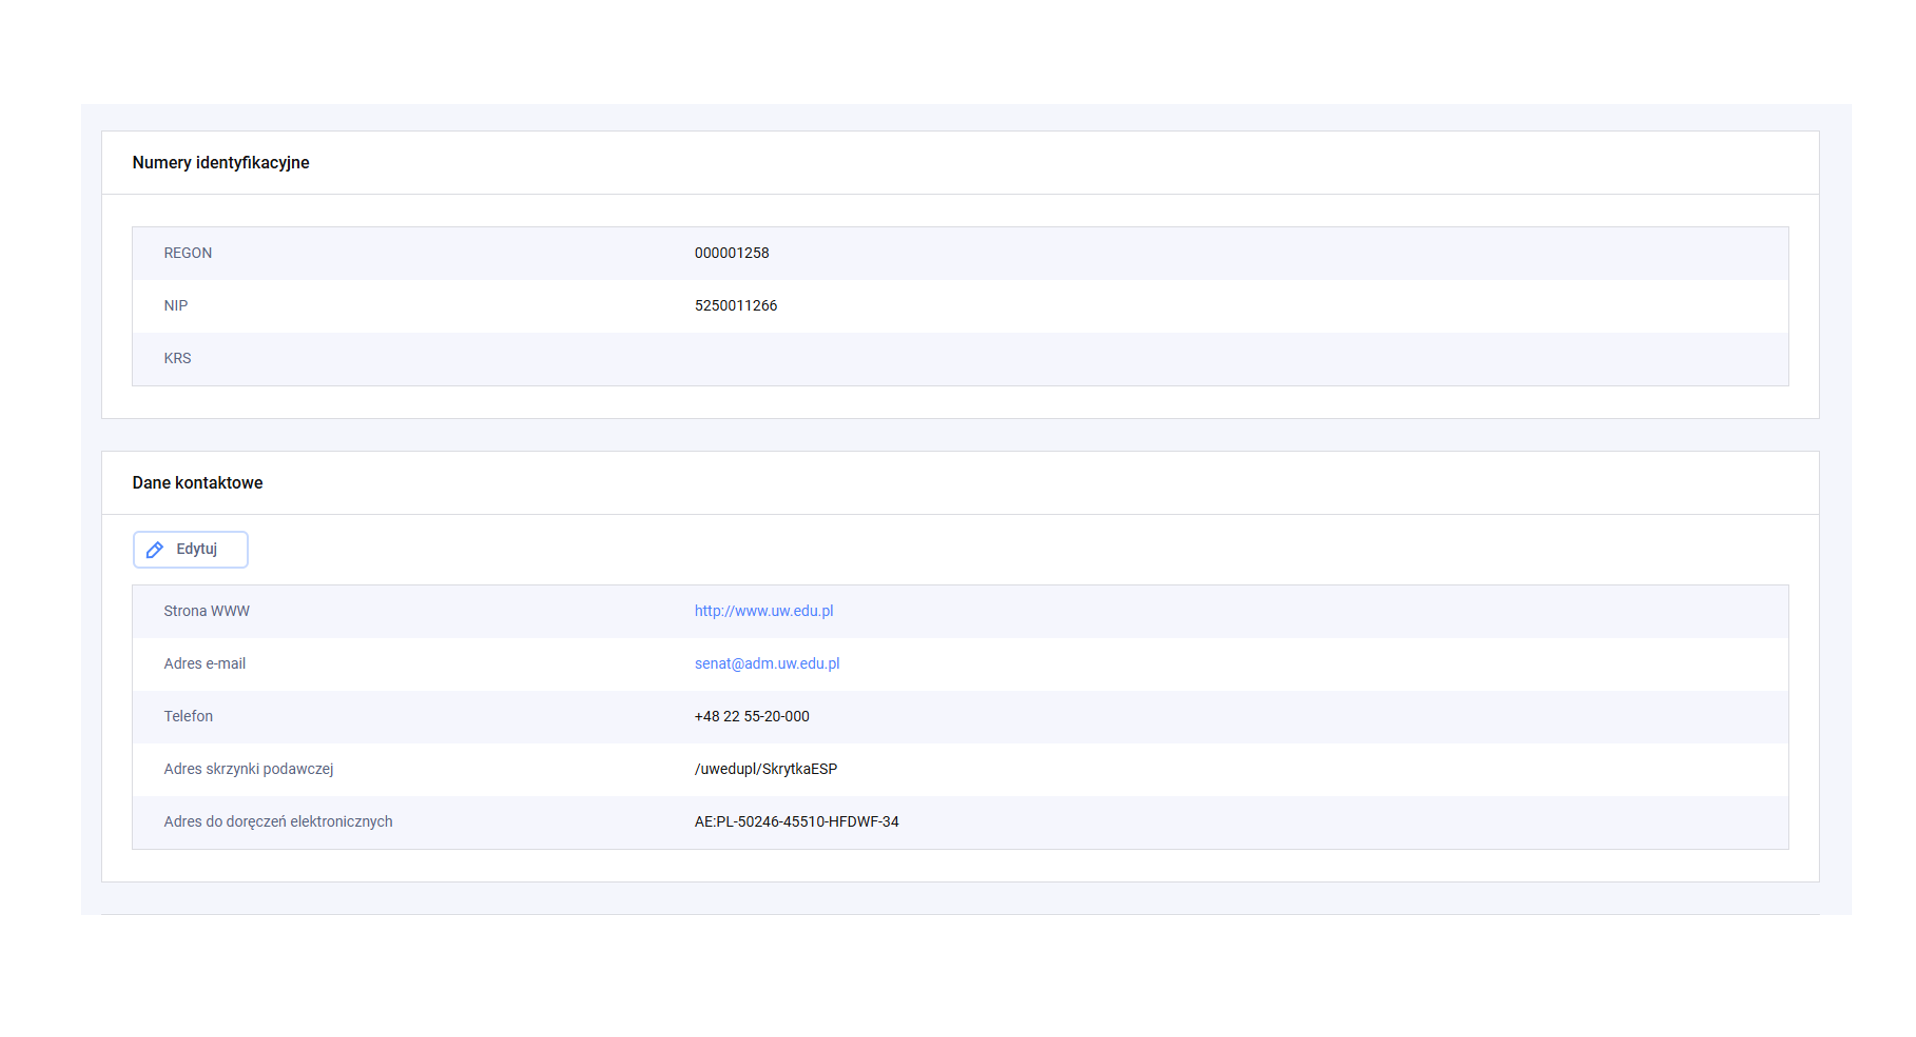The image size is (1916, 1037).
Task: Click the Telefon row label
Action: (188, 717)
